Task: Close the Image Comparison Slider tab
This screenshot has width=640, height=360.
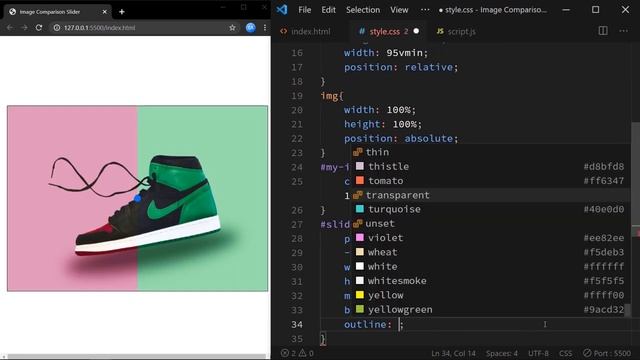Action: pyautogui.click(x=104, y=12)
